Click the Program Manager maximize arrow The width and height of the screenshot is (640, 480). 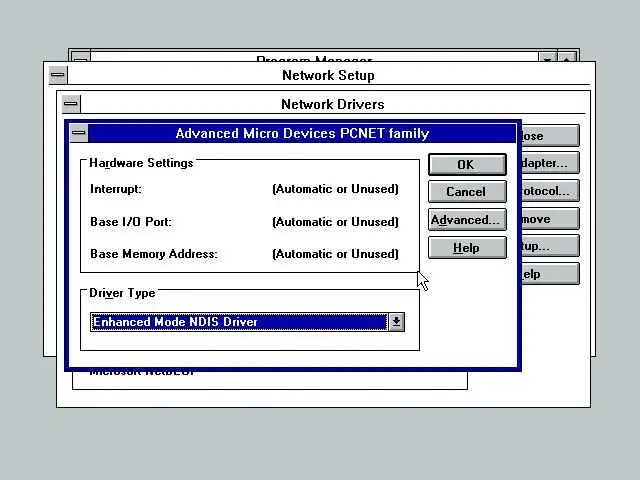(x=567, y=57)
